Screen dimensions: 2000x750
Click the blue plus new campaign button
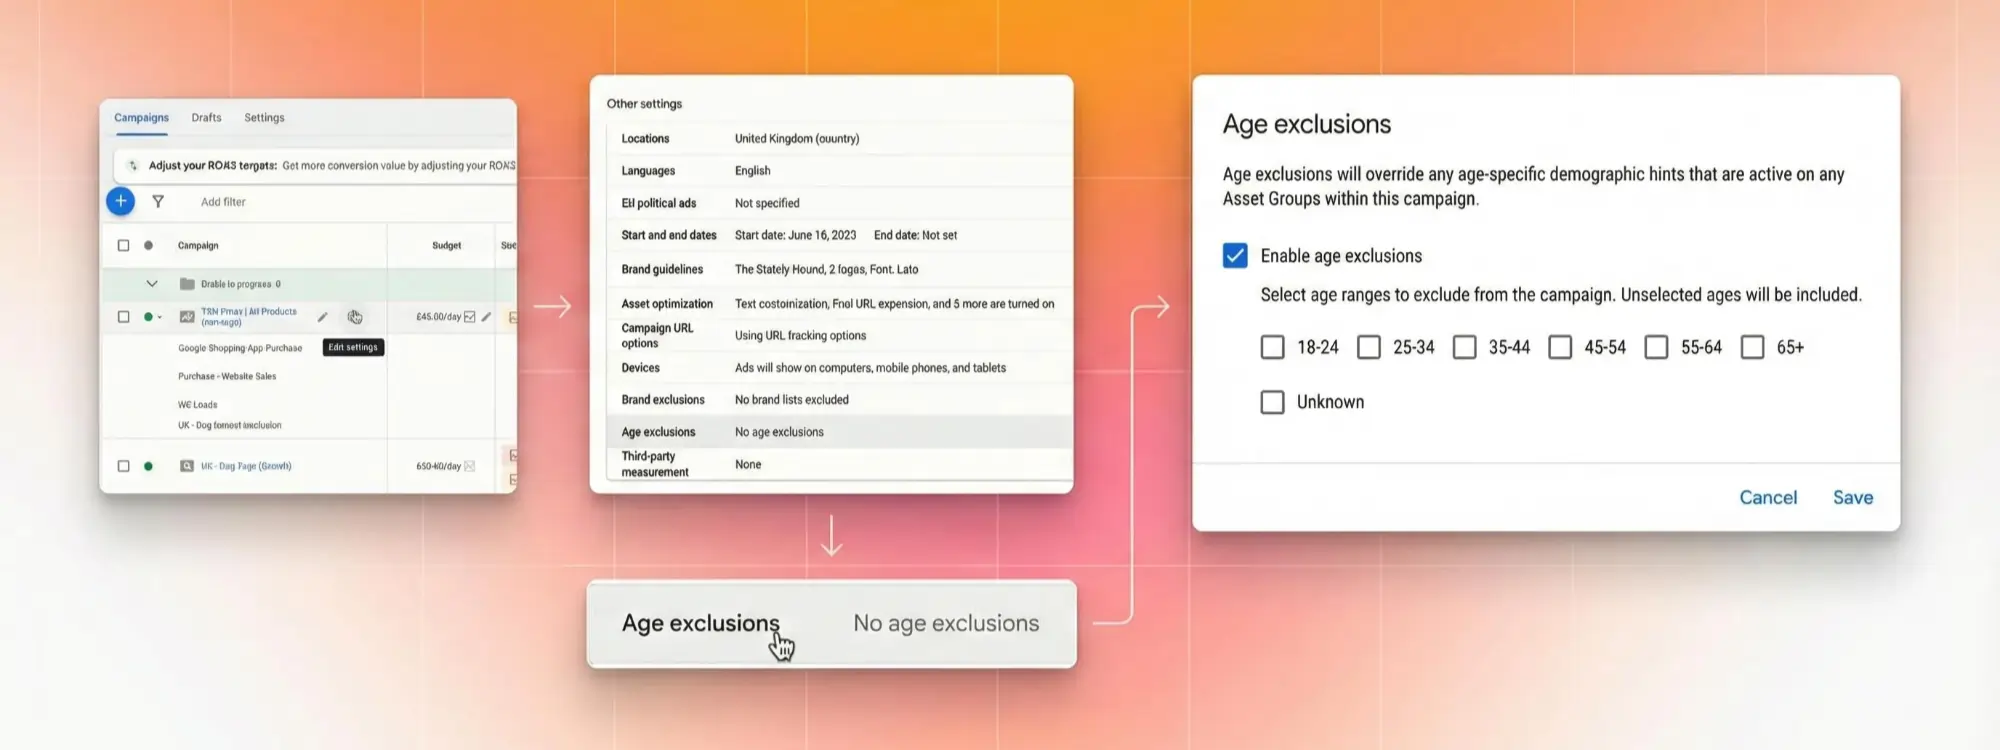coord(120,201)
